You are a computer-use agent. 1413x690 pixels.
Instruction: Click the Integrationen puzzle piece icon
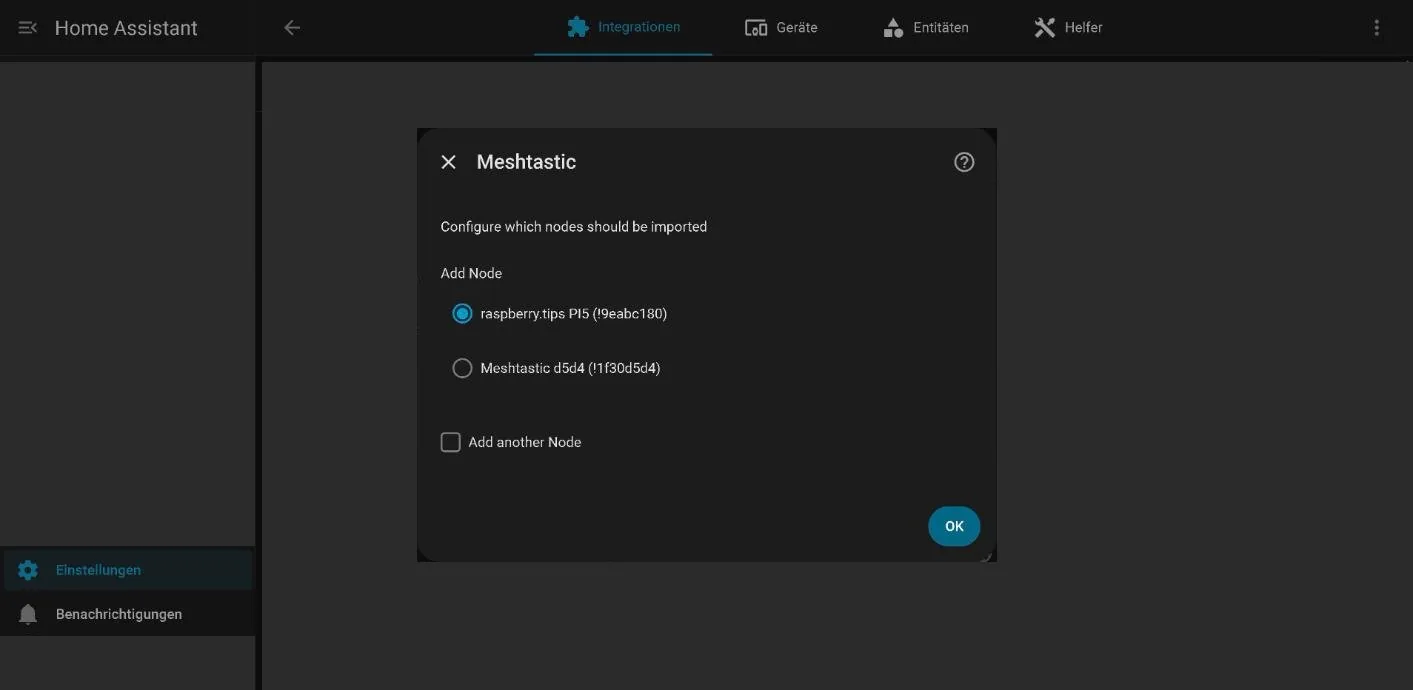click(x=578, y=27)
